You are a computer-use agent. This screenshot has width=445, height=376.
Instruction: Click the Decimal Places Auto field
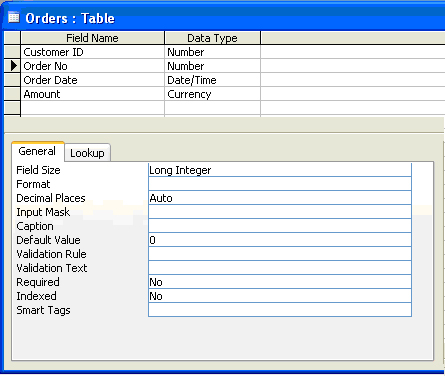pyautogui.click(x=280, y=198)
